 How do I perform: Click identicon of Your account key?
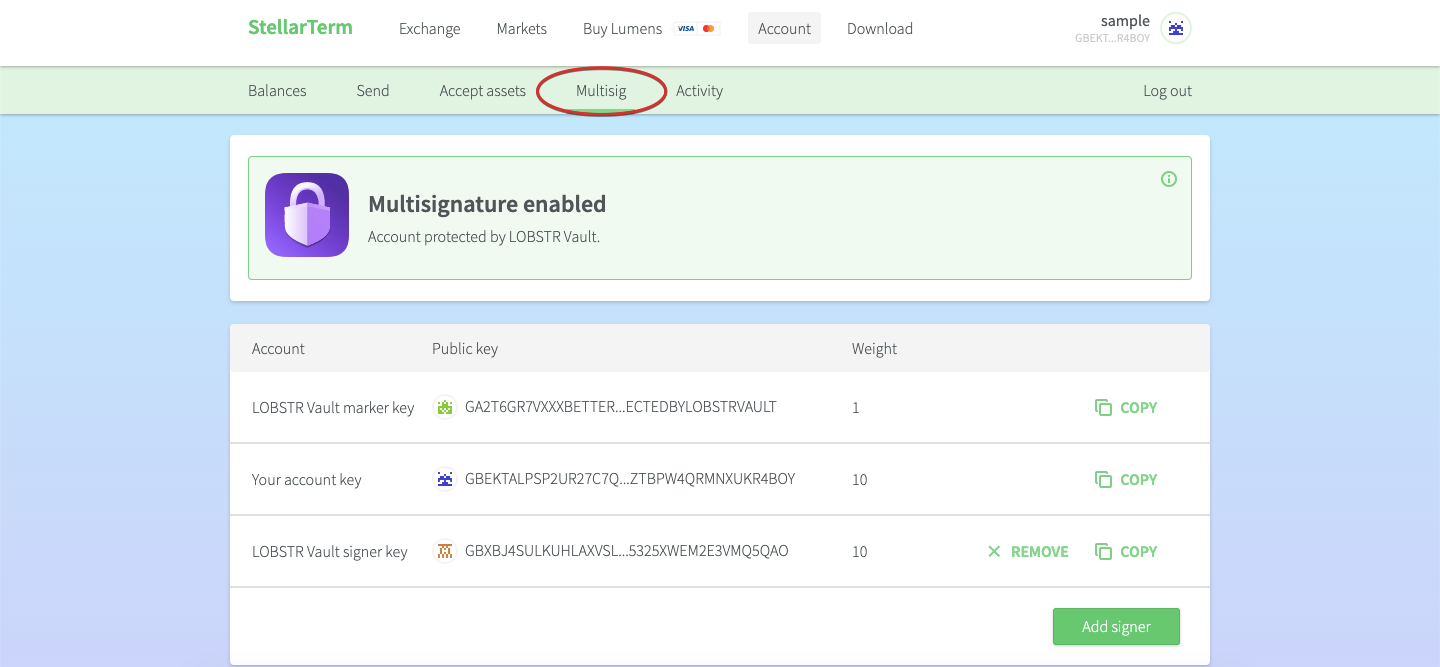[445, 479]
